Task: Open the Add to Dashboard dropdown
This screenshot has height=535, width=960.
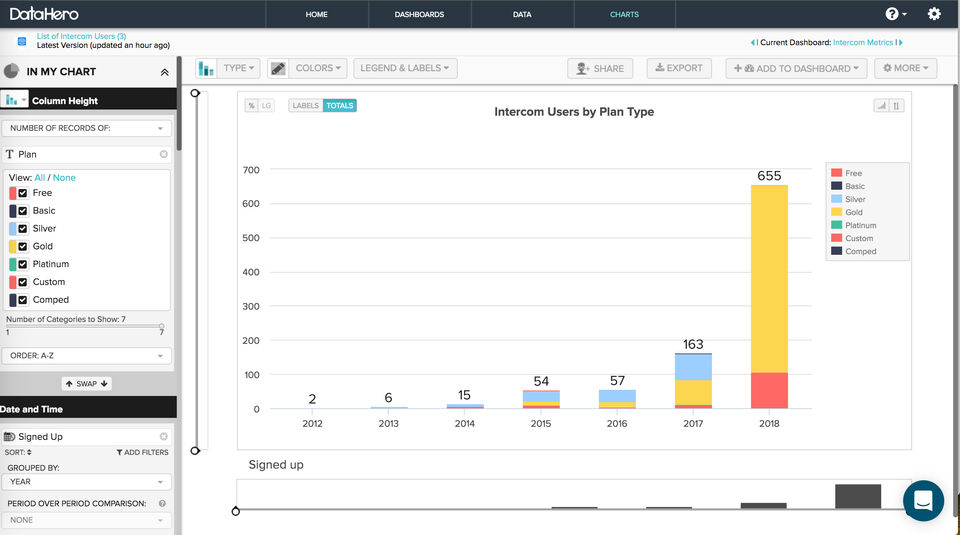Action: pyautogui.click(x=796, y=68)
